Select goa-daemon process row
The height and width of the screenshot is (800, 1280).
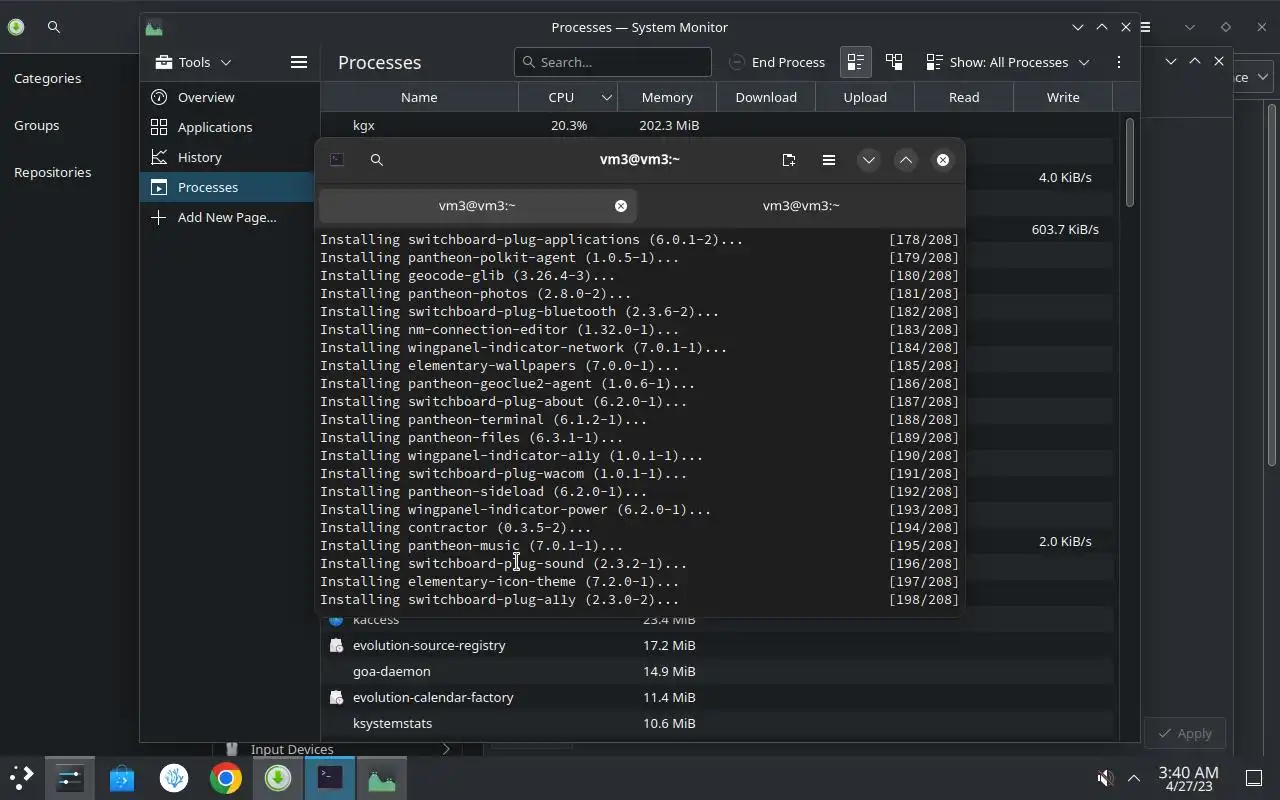(716, 671)
